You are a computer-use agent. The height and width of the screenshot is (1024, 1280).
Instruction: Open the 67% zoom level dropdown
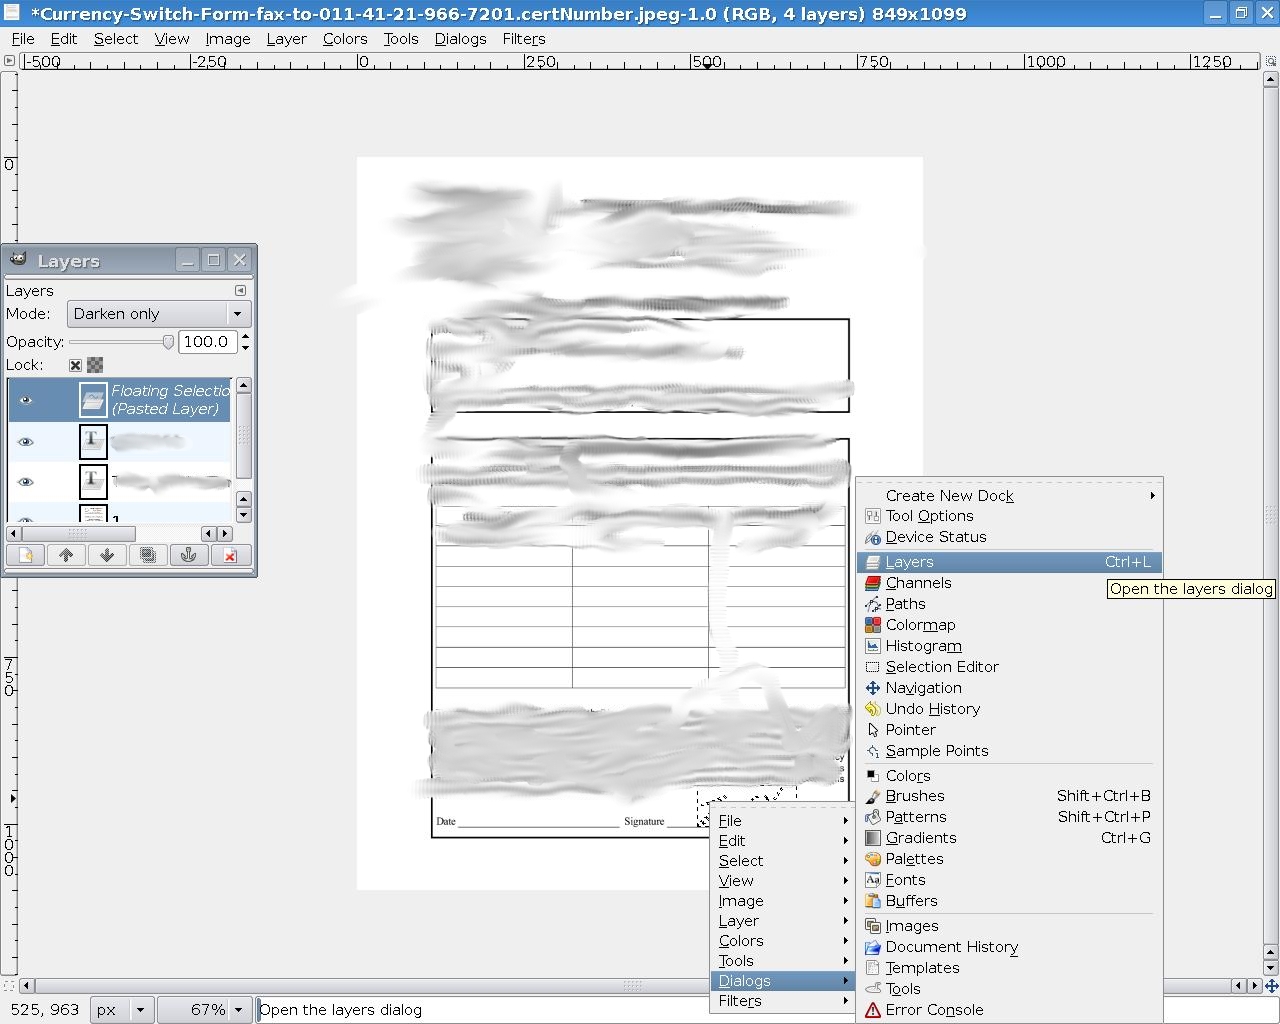(x=205, y=1010)
